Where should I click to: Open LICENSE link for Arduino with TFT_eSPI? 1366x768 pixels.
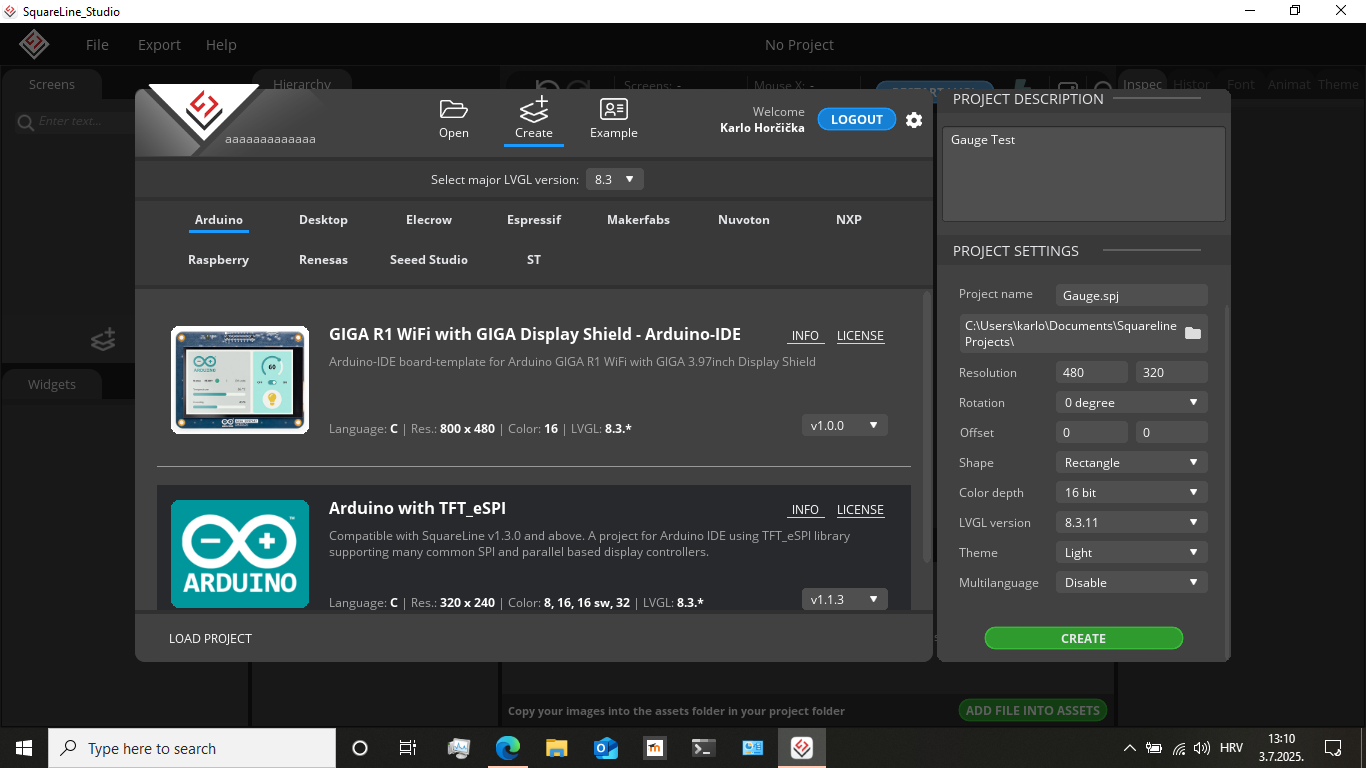[x=860, y=510]
